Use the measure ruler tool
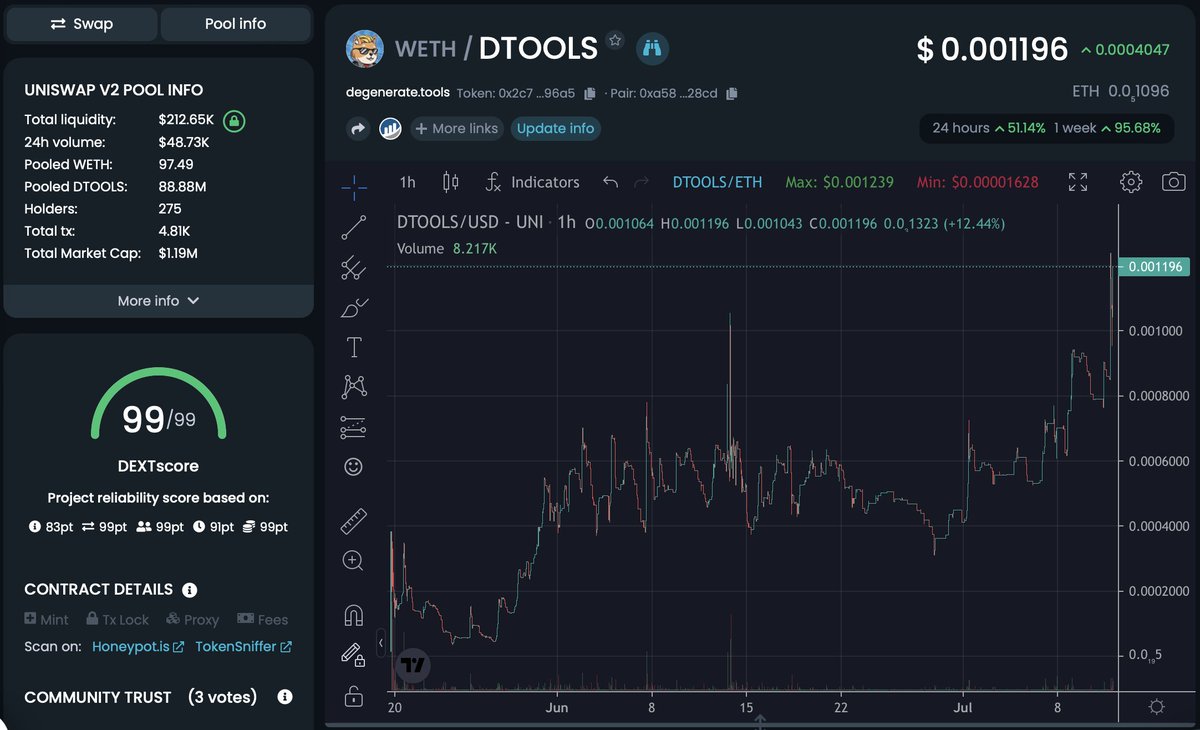This screenshot has width=1200, height=730. pyautogui.click(x=353, y=520)
